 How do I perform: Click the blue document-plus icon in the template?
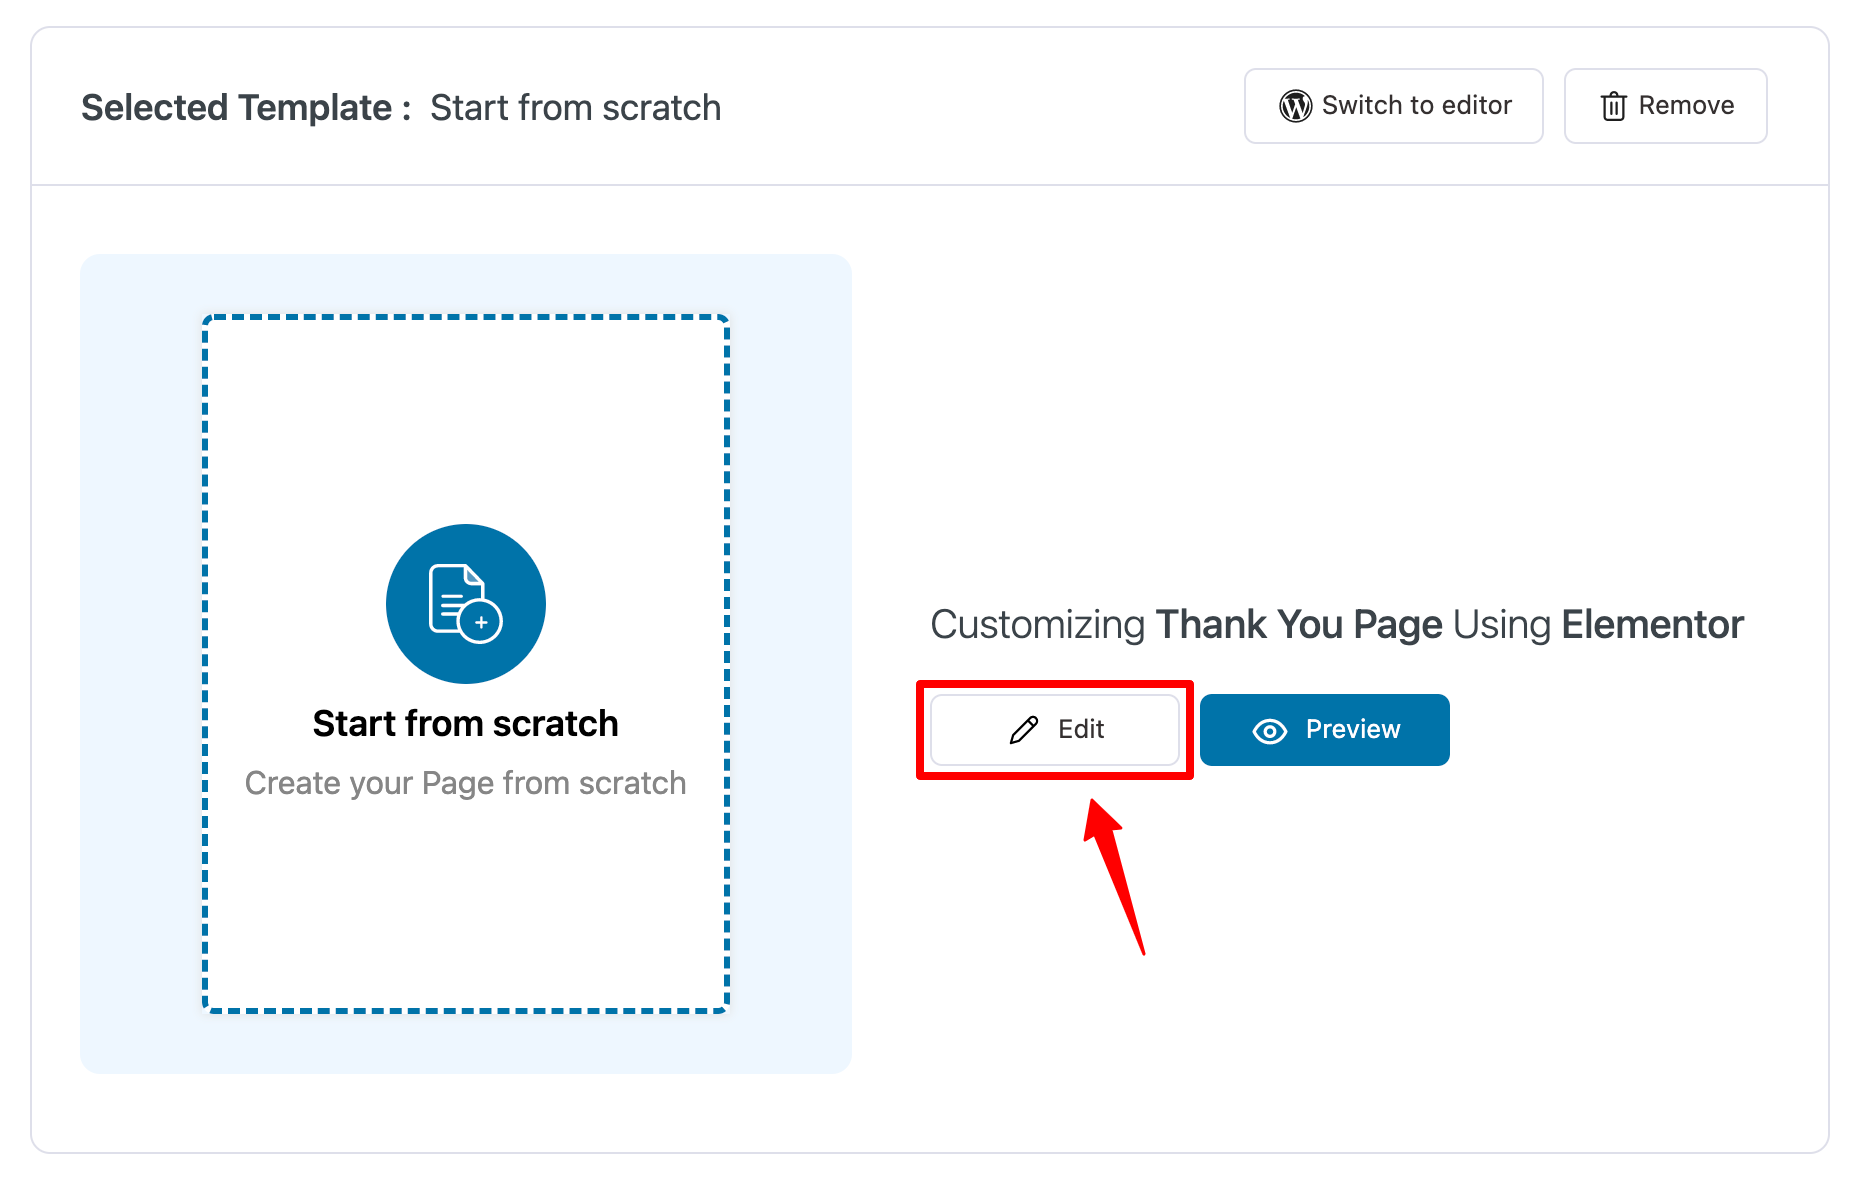[x=465, y=604]
